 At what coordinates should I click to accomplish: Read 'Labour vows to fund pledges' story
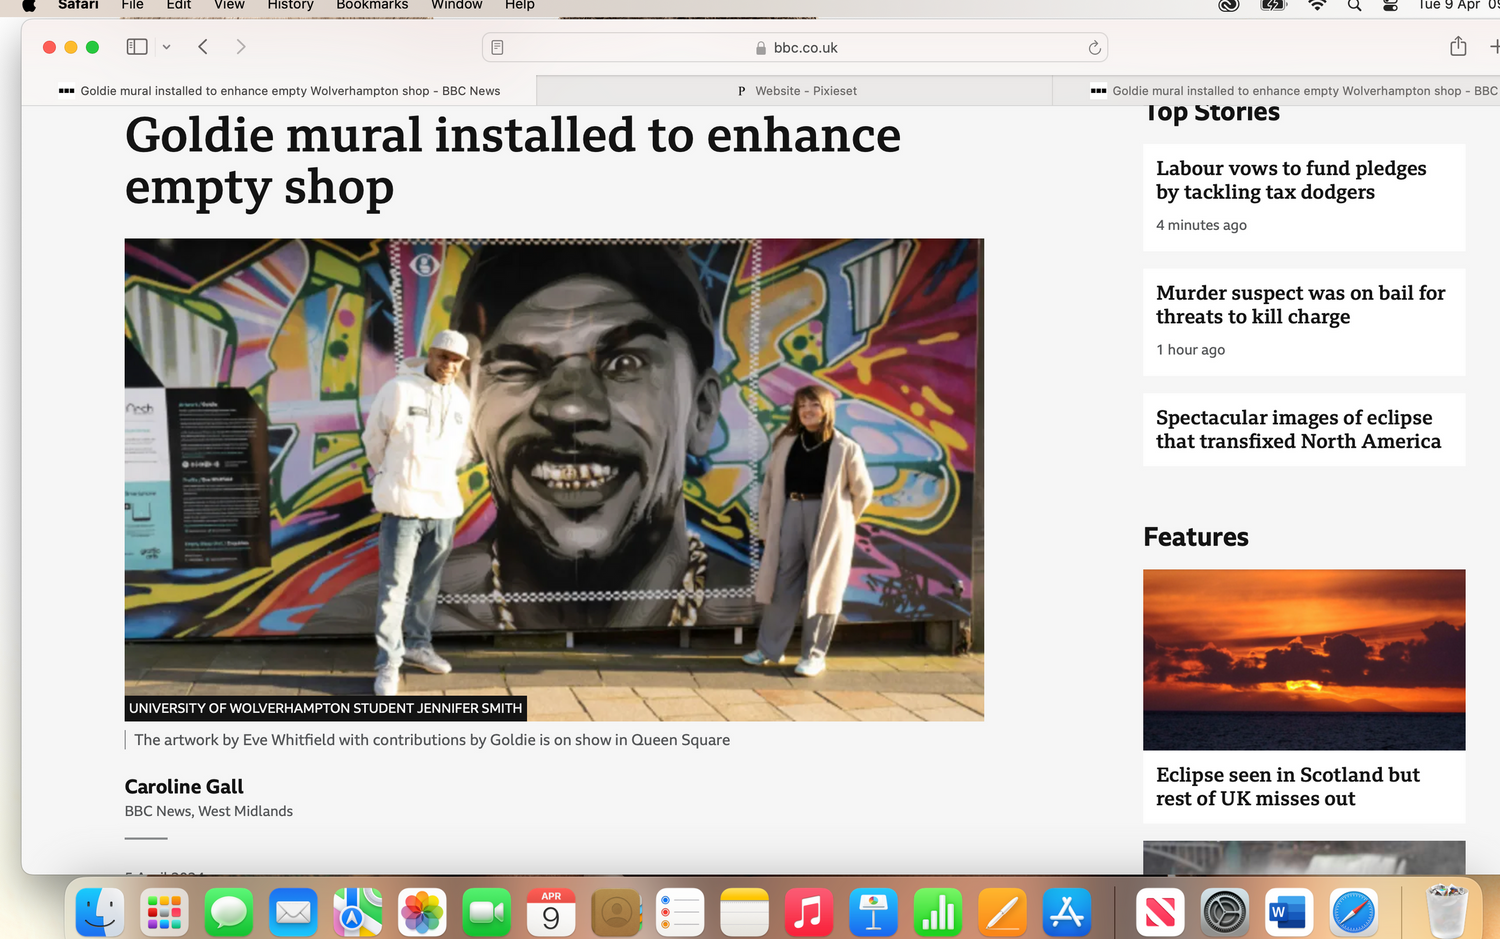(1291, 180)
